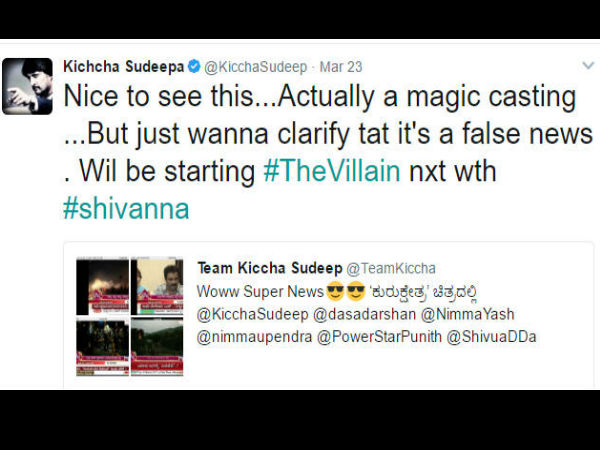Open the Kichcha Sudeepa display name

tap(124, 67)
